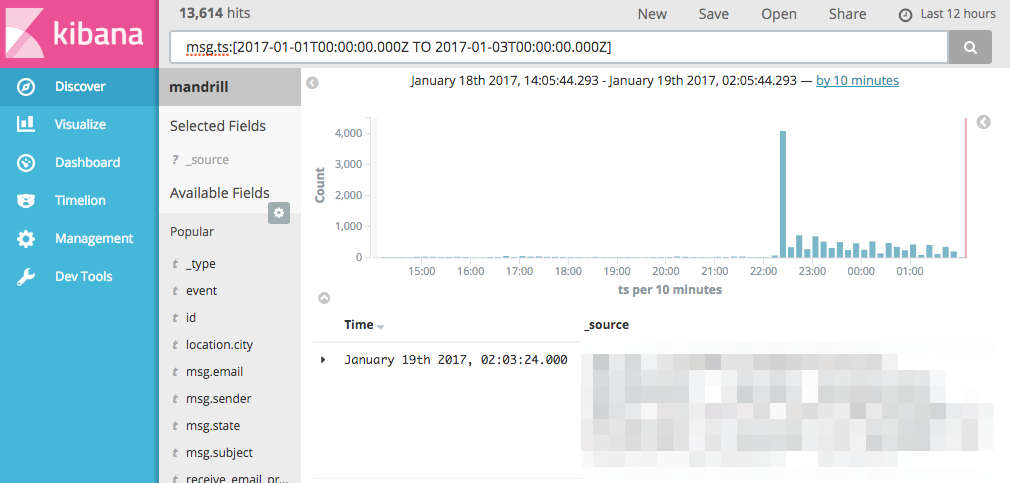This screenshot has width=1010, height=483.
Task: Select the location.city field
Action: [x=219, y=345]
